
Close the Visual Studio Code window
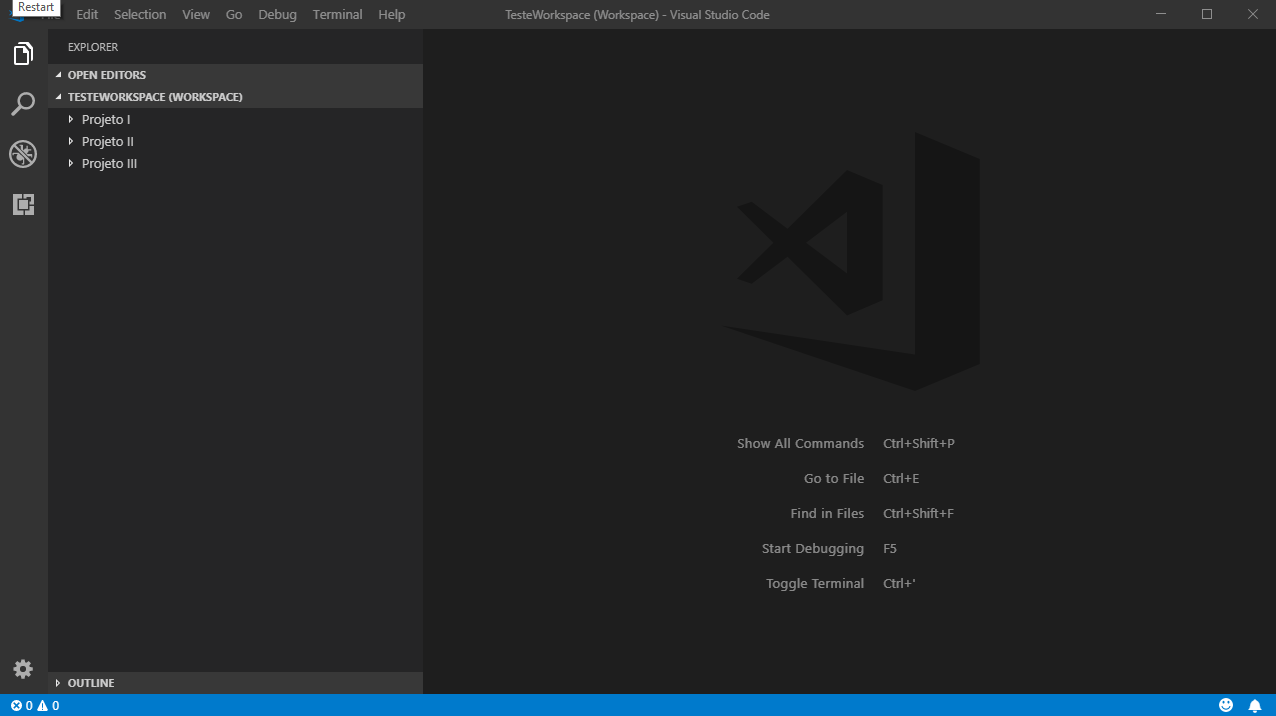tap(1253, 14)
